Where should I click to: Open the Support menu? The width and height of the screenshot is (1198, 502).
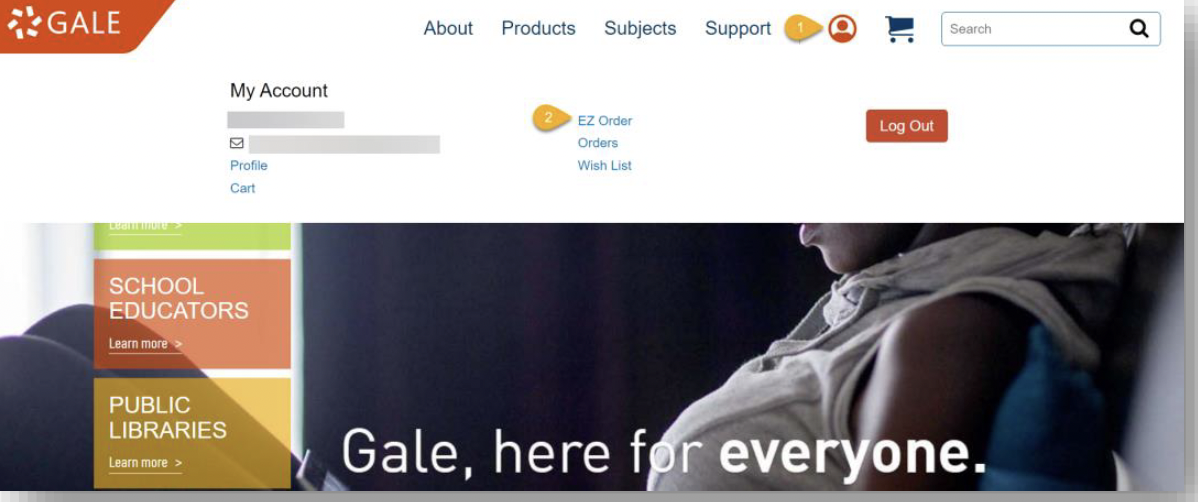point(738,28)
